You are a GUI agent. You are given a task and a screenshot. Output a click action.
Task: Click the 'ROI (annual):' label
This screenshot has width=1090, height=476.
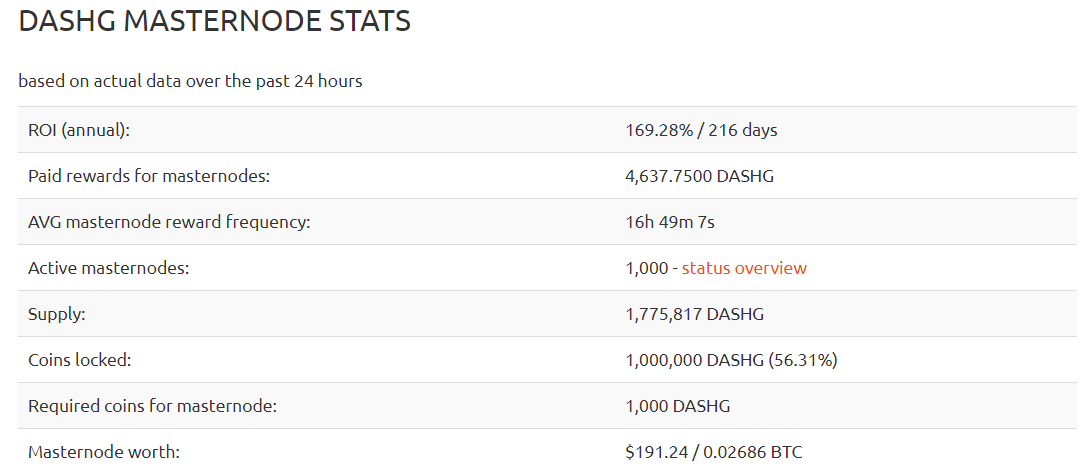pos(79,131)
